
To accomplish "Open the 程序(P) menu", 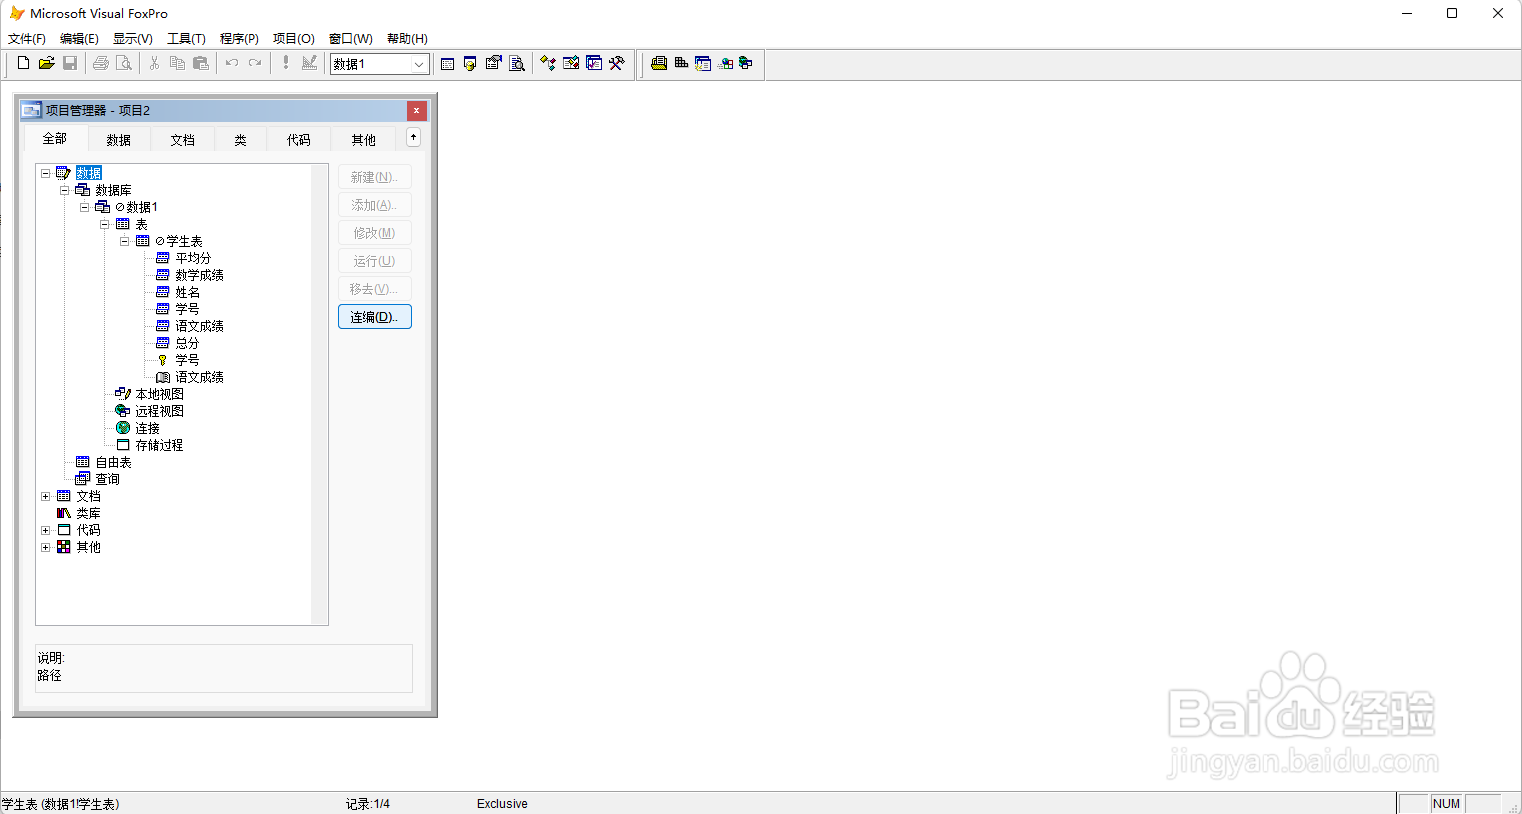I will coord(239,39).
